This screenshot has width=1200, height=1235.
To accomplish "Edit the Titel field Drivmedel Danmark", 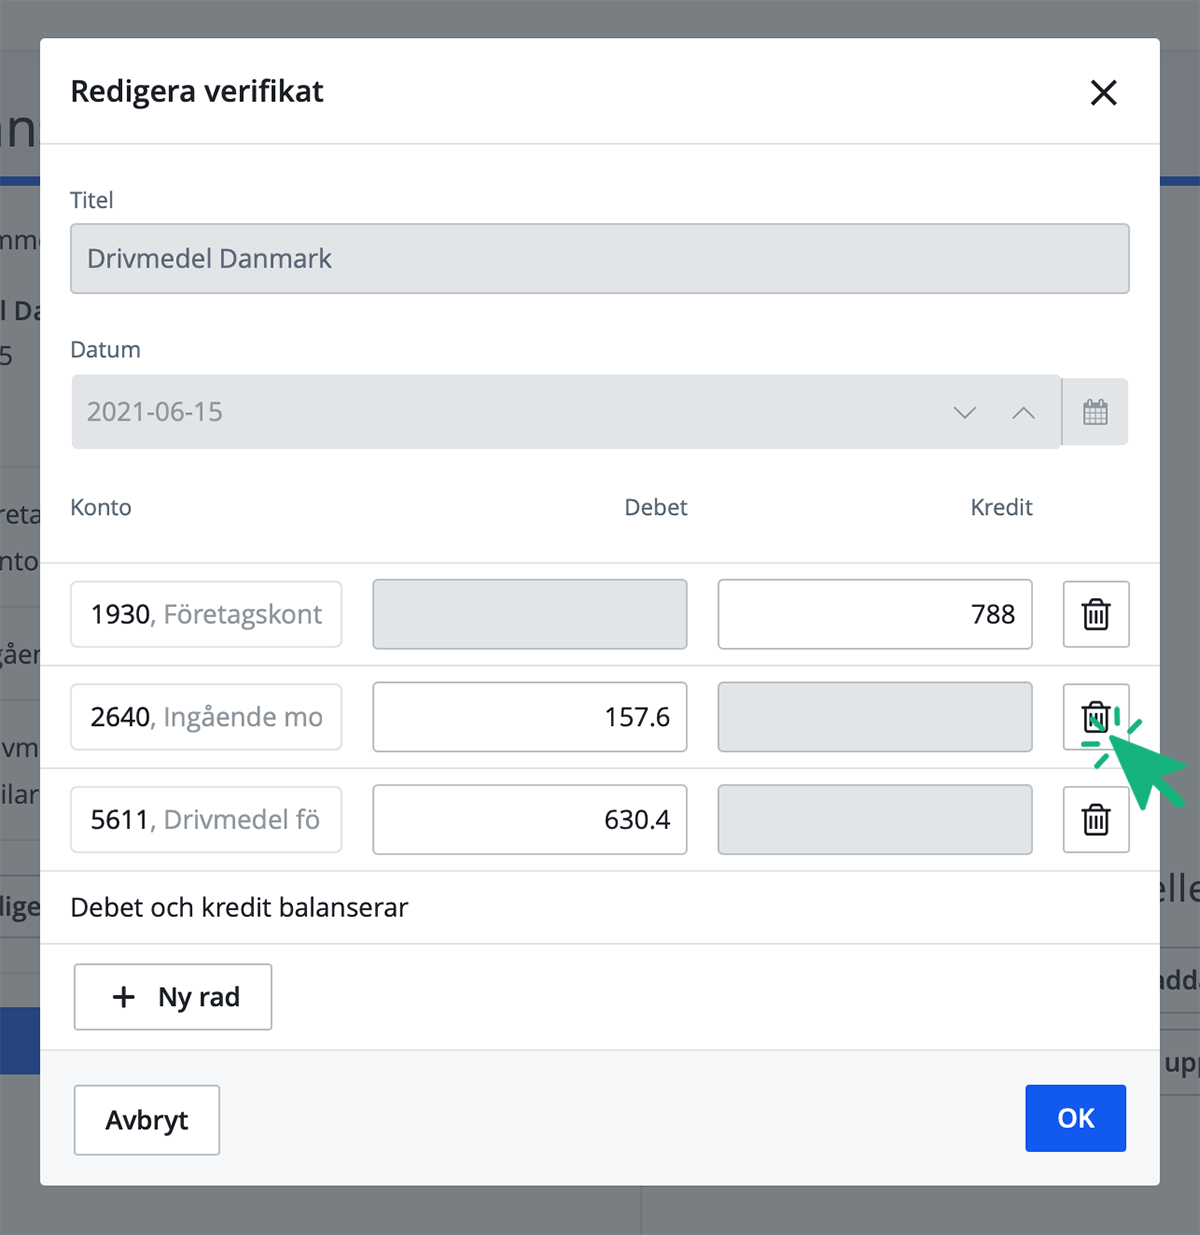I will pos(600,259).
